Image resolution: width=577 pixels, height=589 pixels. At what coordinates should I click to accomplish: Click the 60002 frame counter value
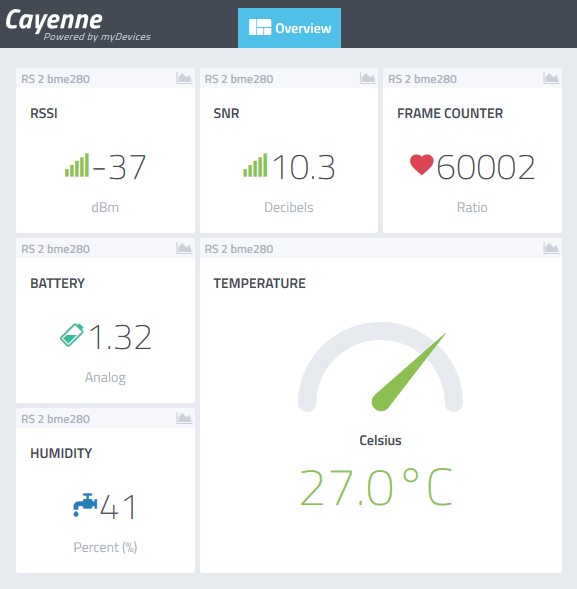486,167
